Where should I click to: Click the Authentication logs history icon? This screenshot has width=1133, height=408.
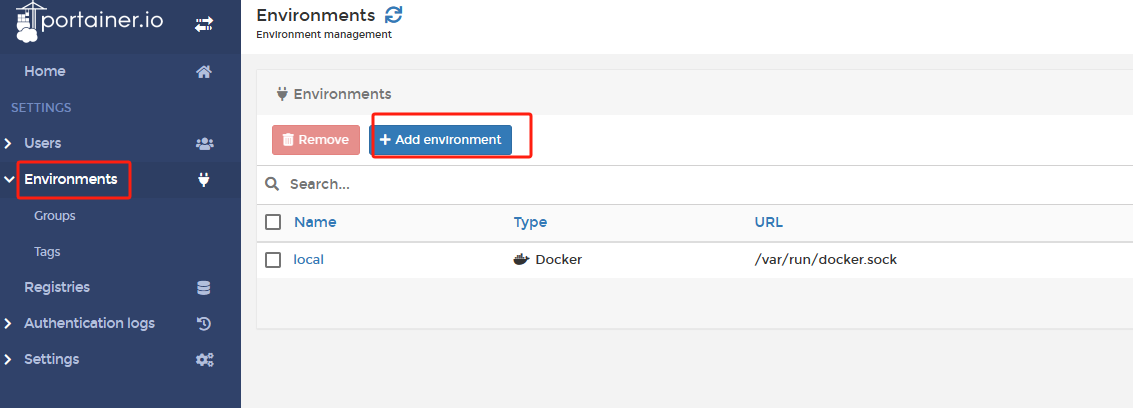point(204,323)
